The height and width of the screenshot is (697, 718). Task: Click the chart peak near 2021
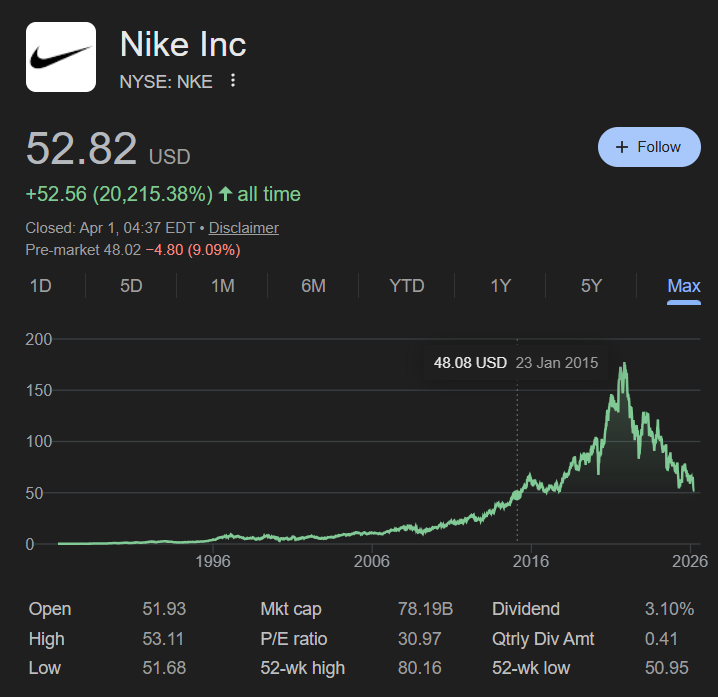point(624,366)
